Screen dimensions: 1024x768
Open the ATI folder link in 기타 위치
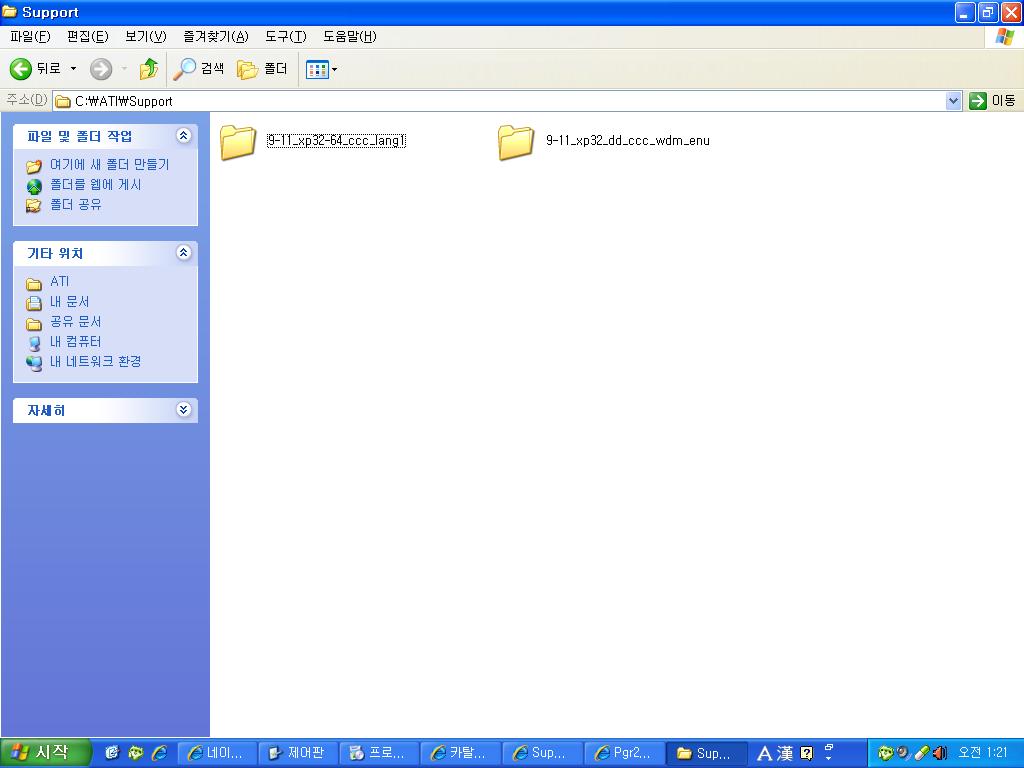pyautogui.click(x=59, y=281)
